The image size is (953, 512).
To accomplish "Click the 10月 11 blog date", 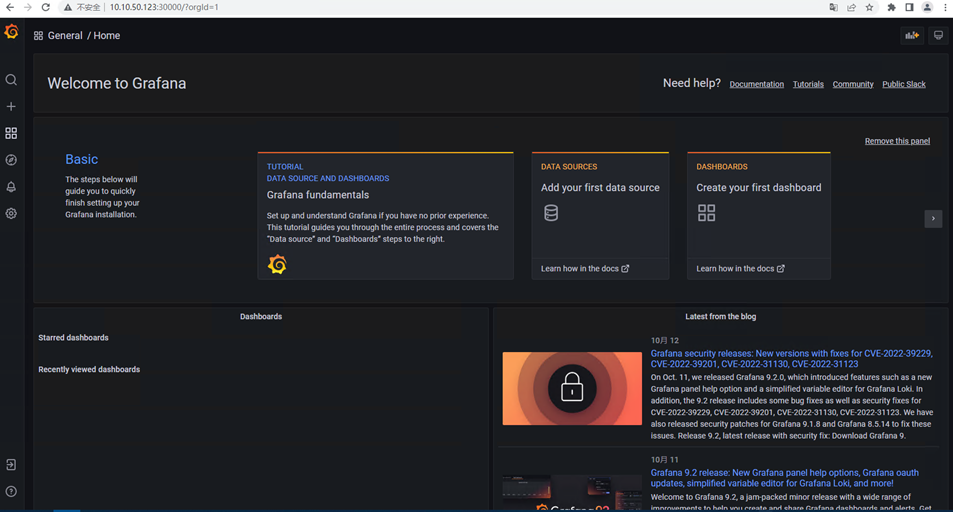I will [664, 460].
